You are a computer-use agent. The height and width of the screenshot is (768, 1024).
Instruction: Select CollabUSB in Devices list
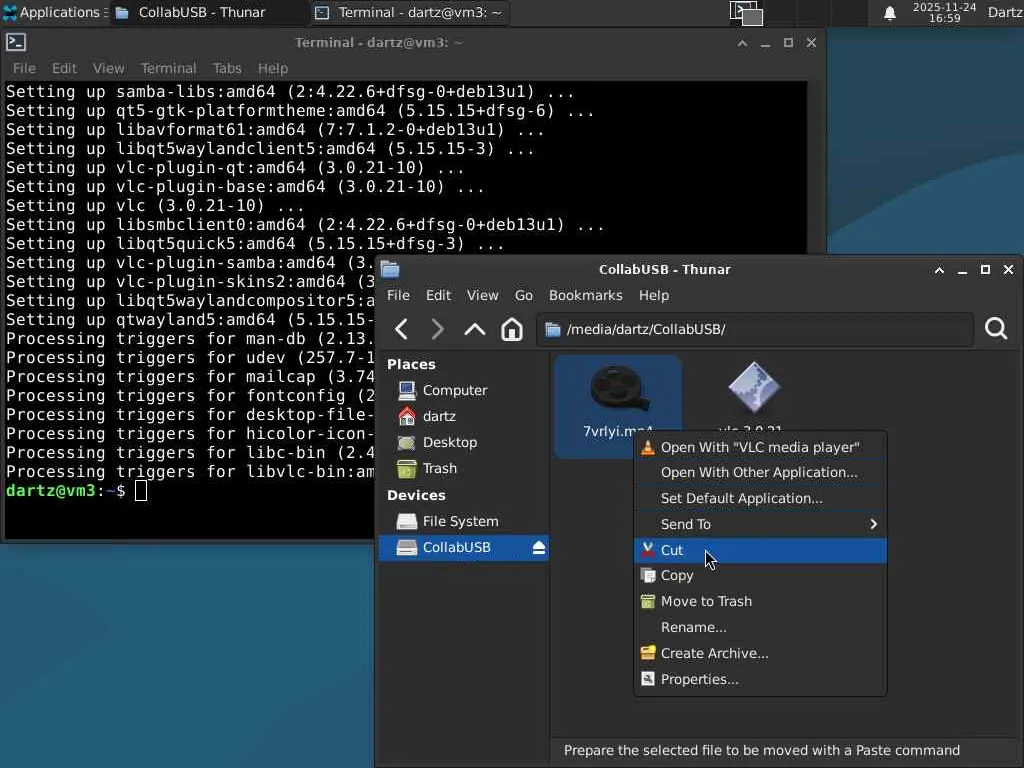pyautogui.click(x=463, y=548)
